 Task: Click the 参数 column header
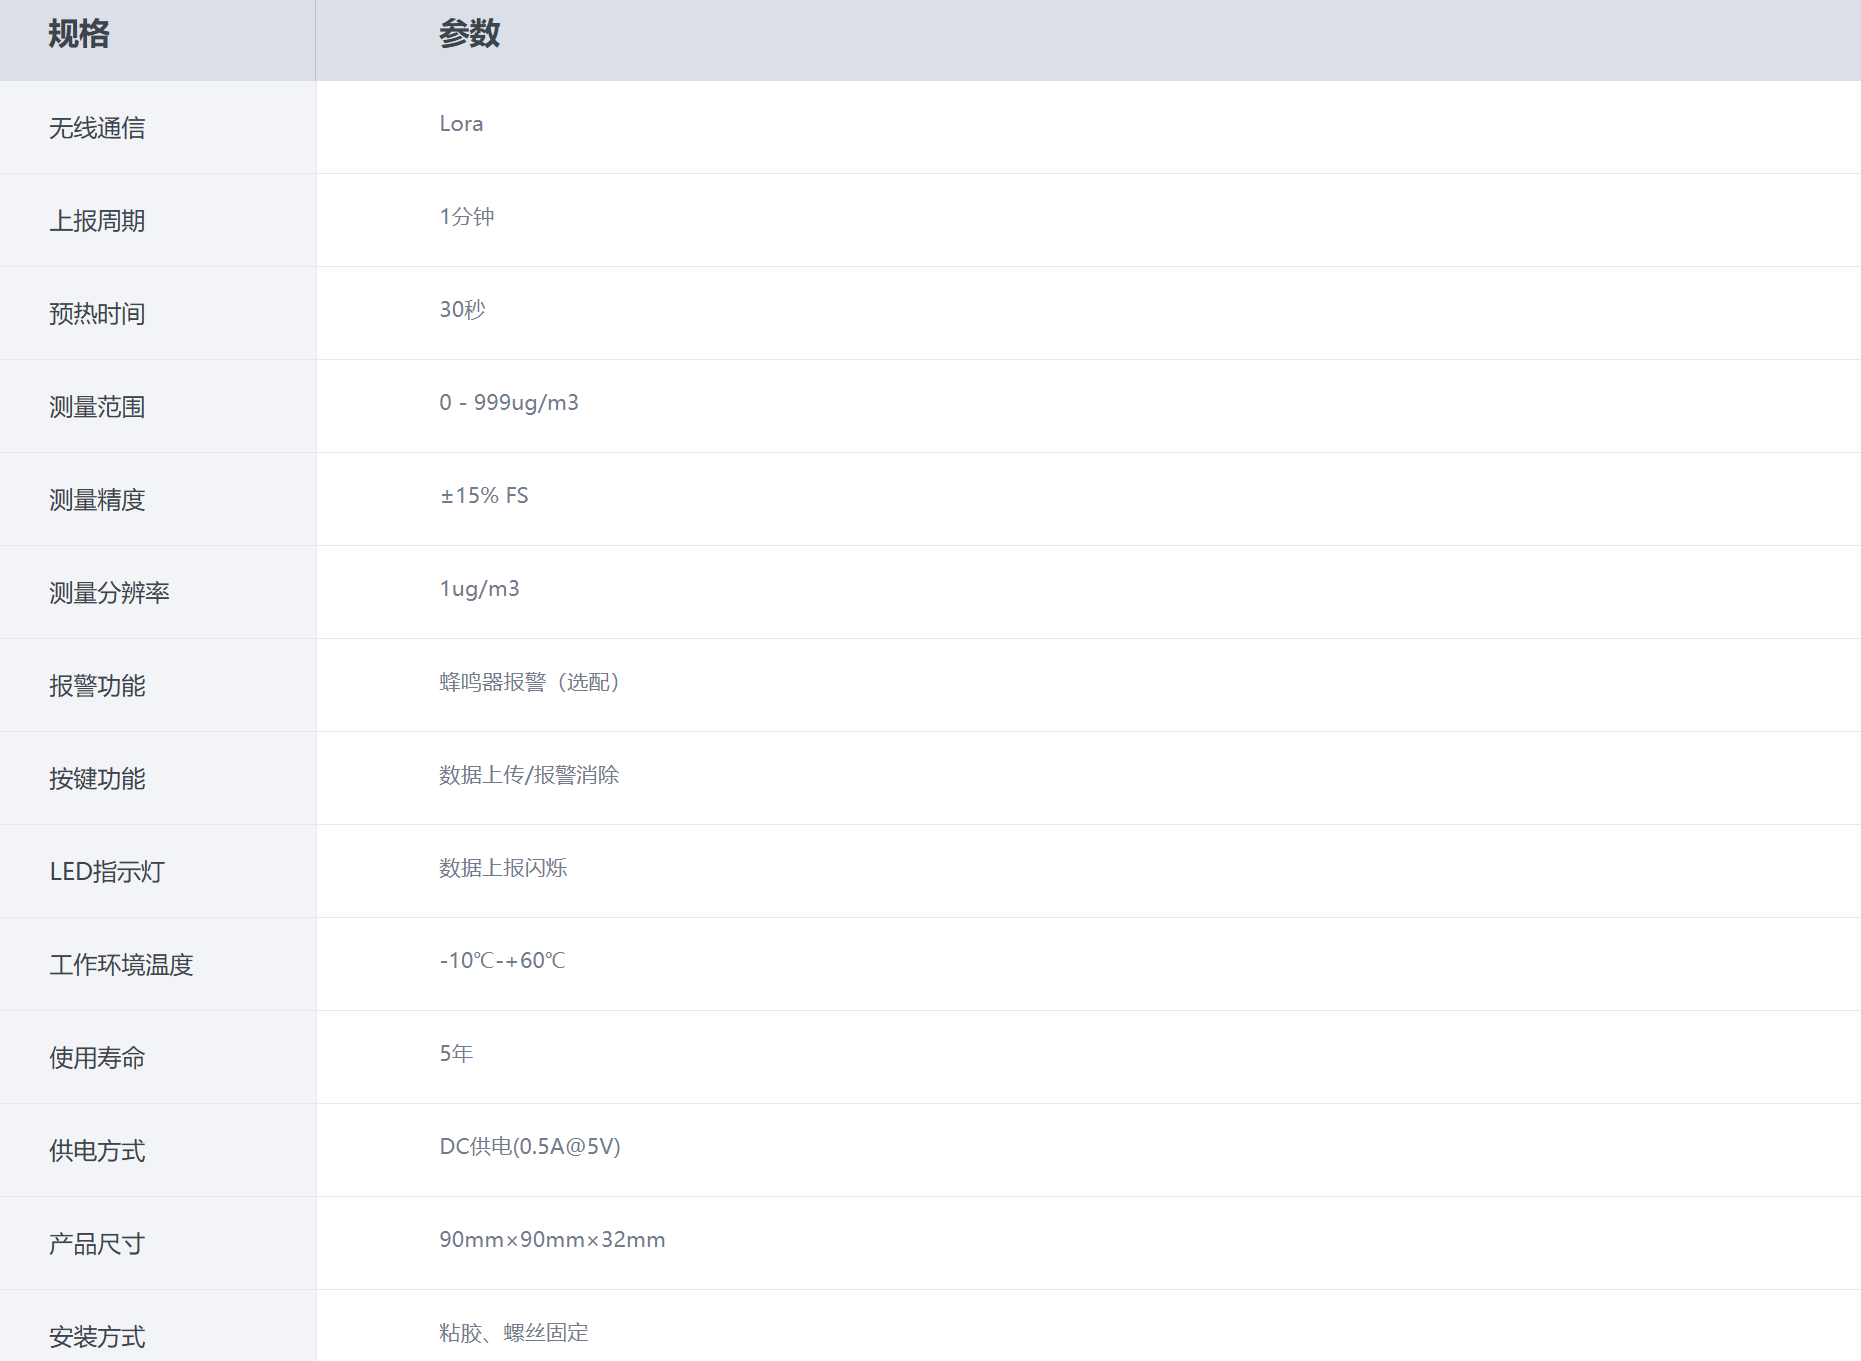click(470, 34)
